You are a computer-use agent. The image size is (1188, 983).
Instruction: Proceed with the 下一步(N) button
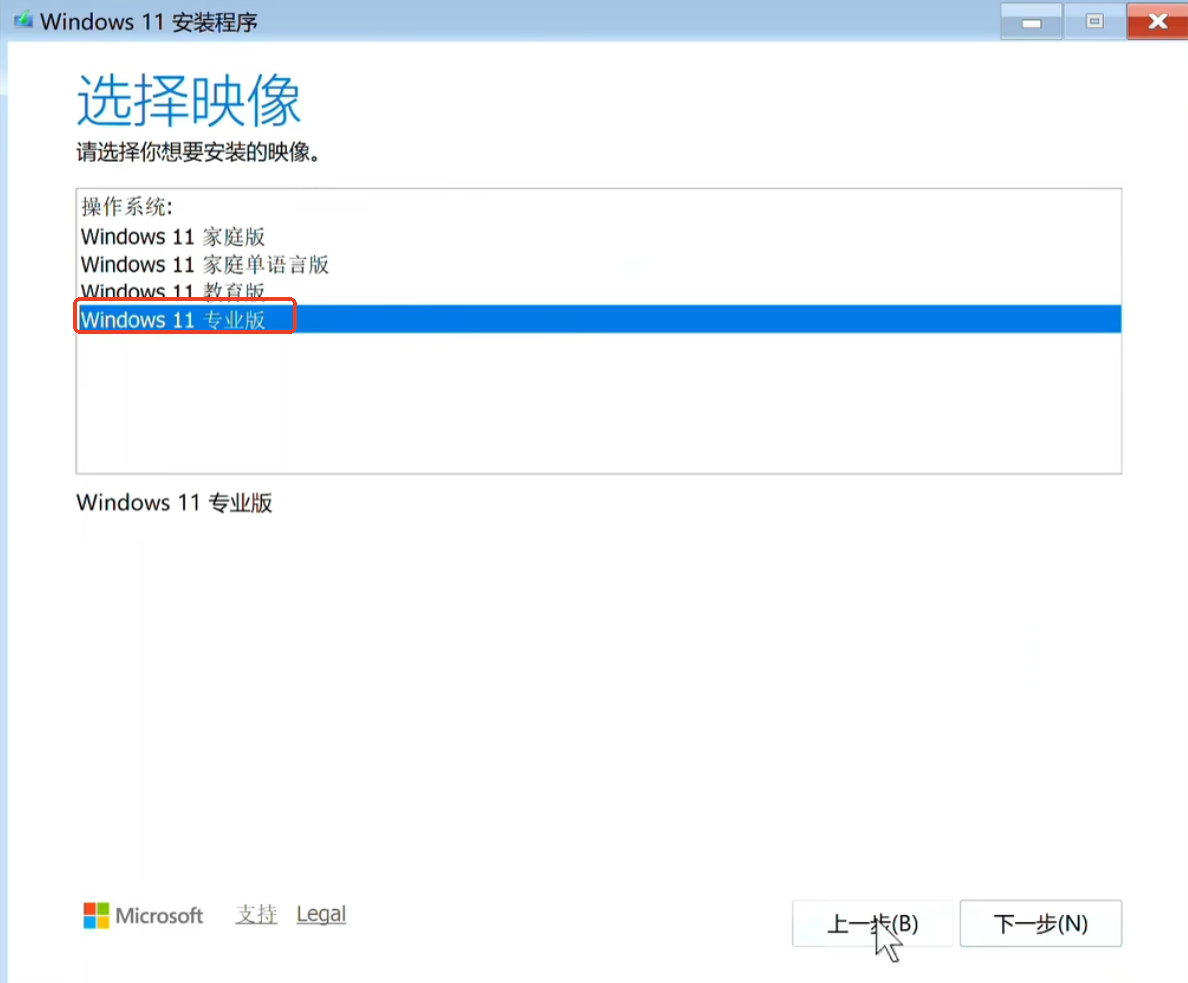tap(1040, 924)
